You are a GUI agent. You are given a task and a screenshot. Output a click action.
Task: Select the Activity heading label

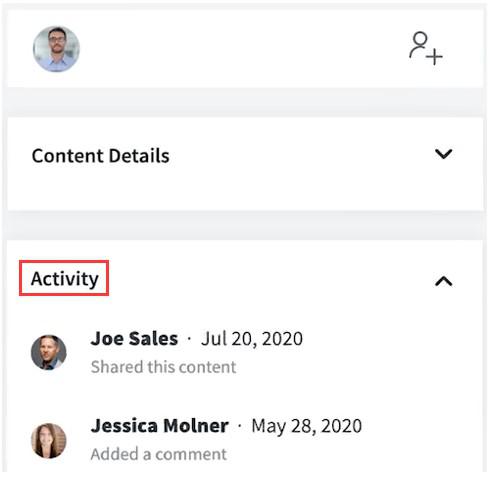64,278
